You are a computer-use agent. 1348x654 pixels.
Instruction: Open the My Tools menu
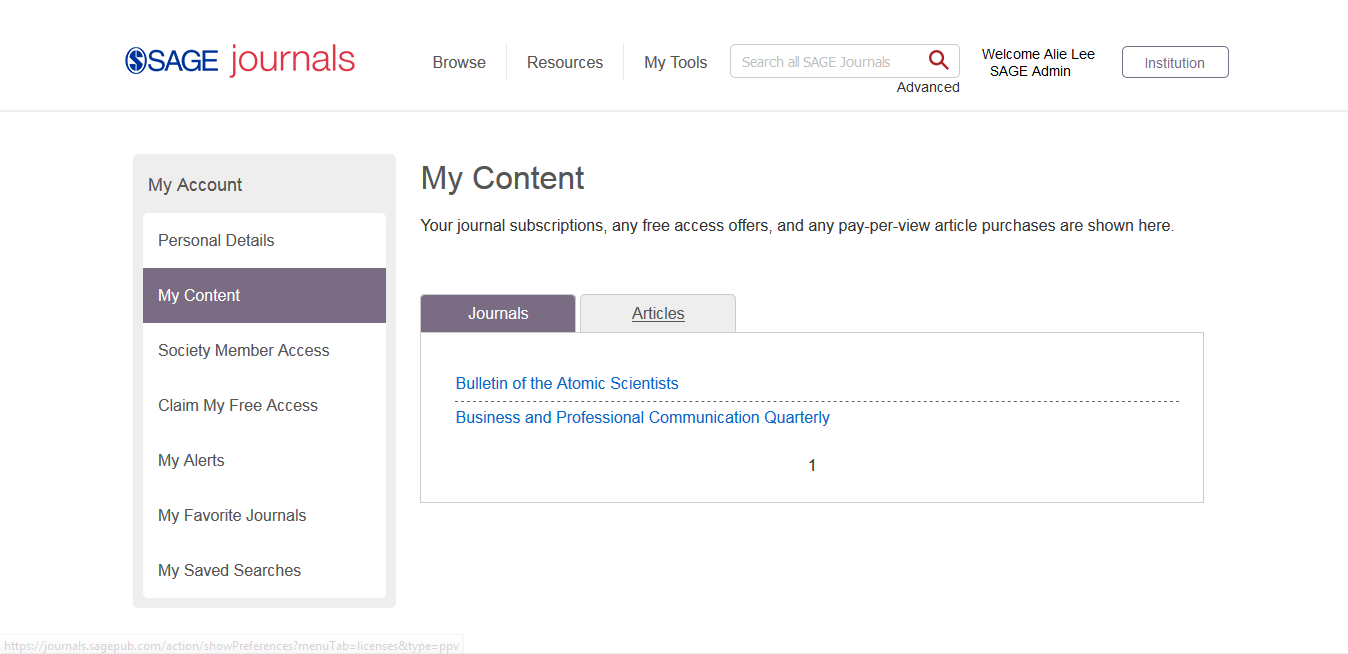[x=676, y=62]
